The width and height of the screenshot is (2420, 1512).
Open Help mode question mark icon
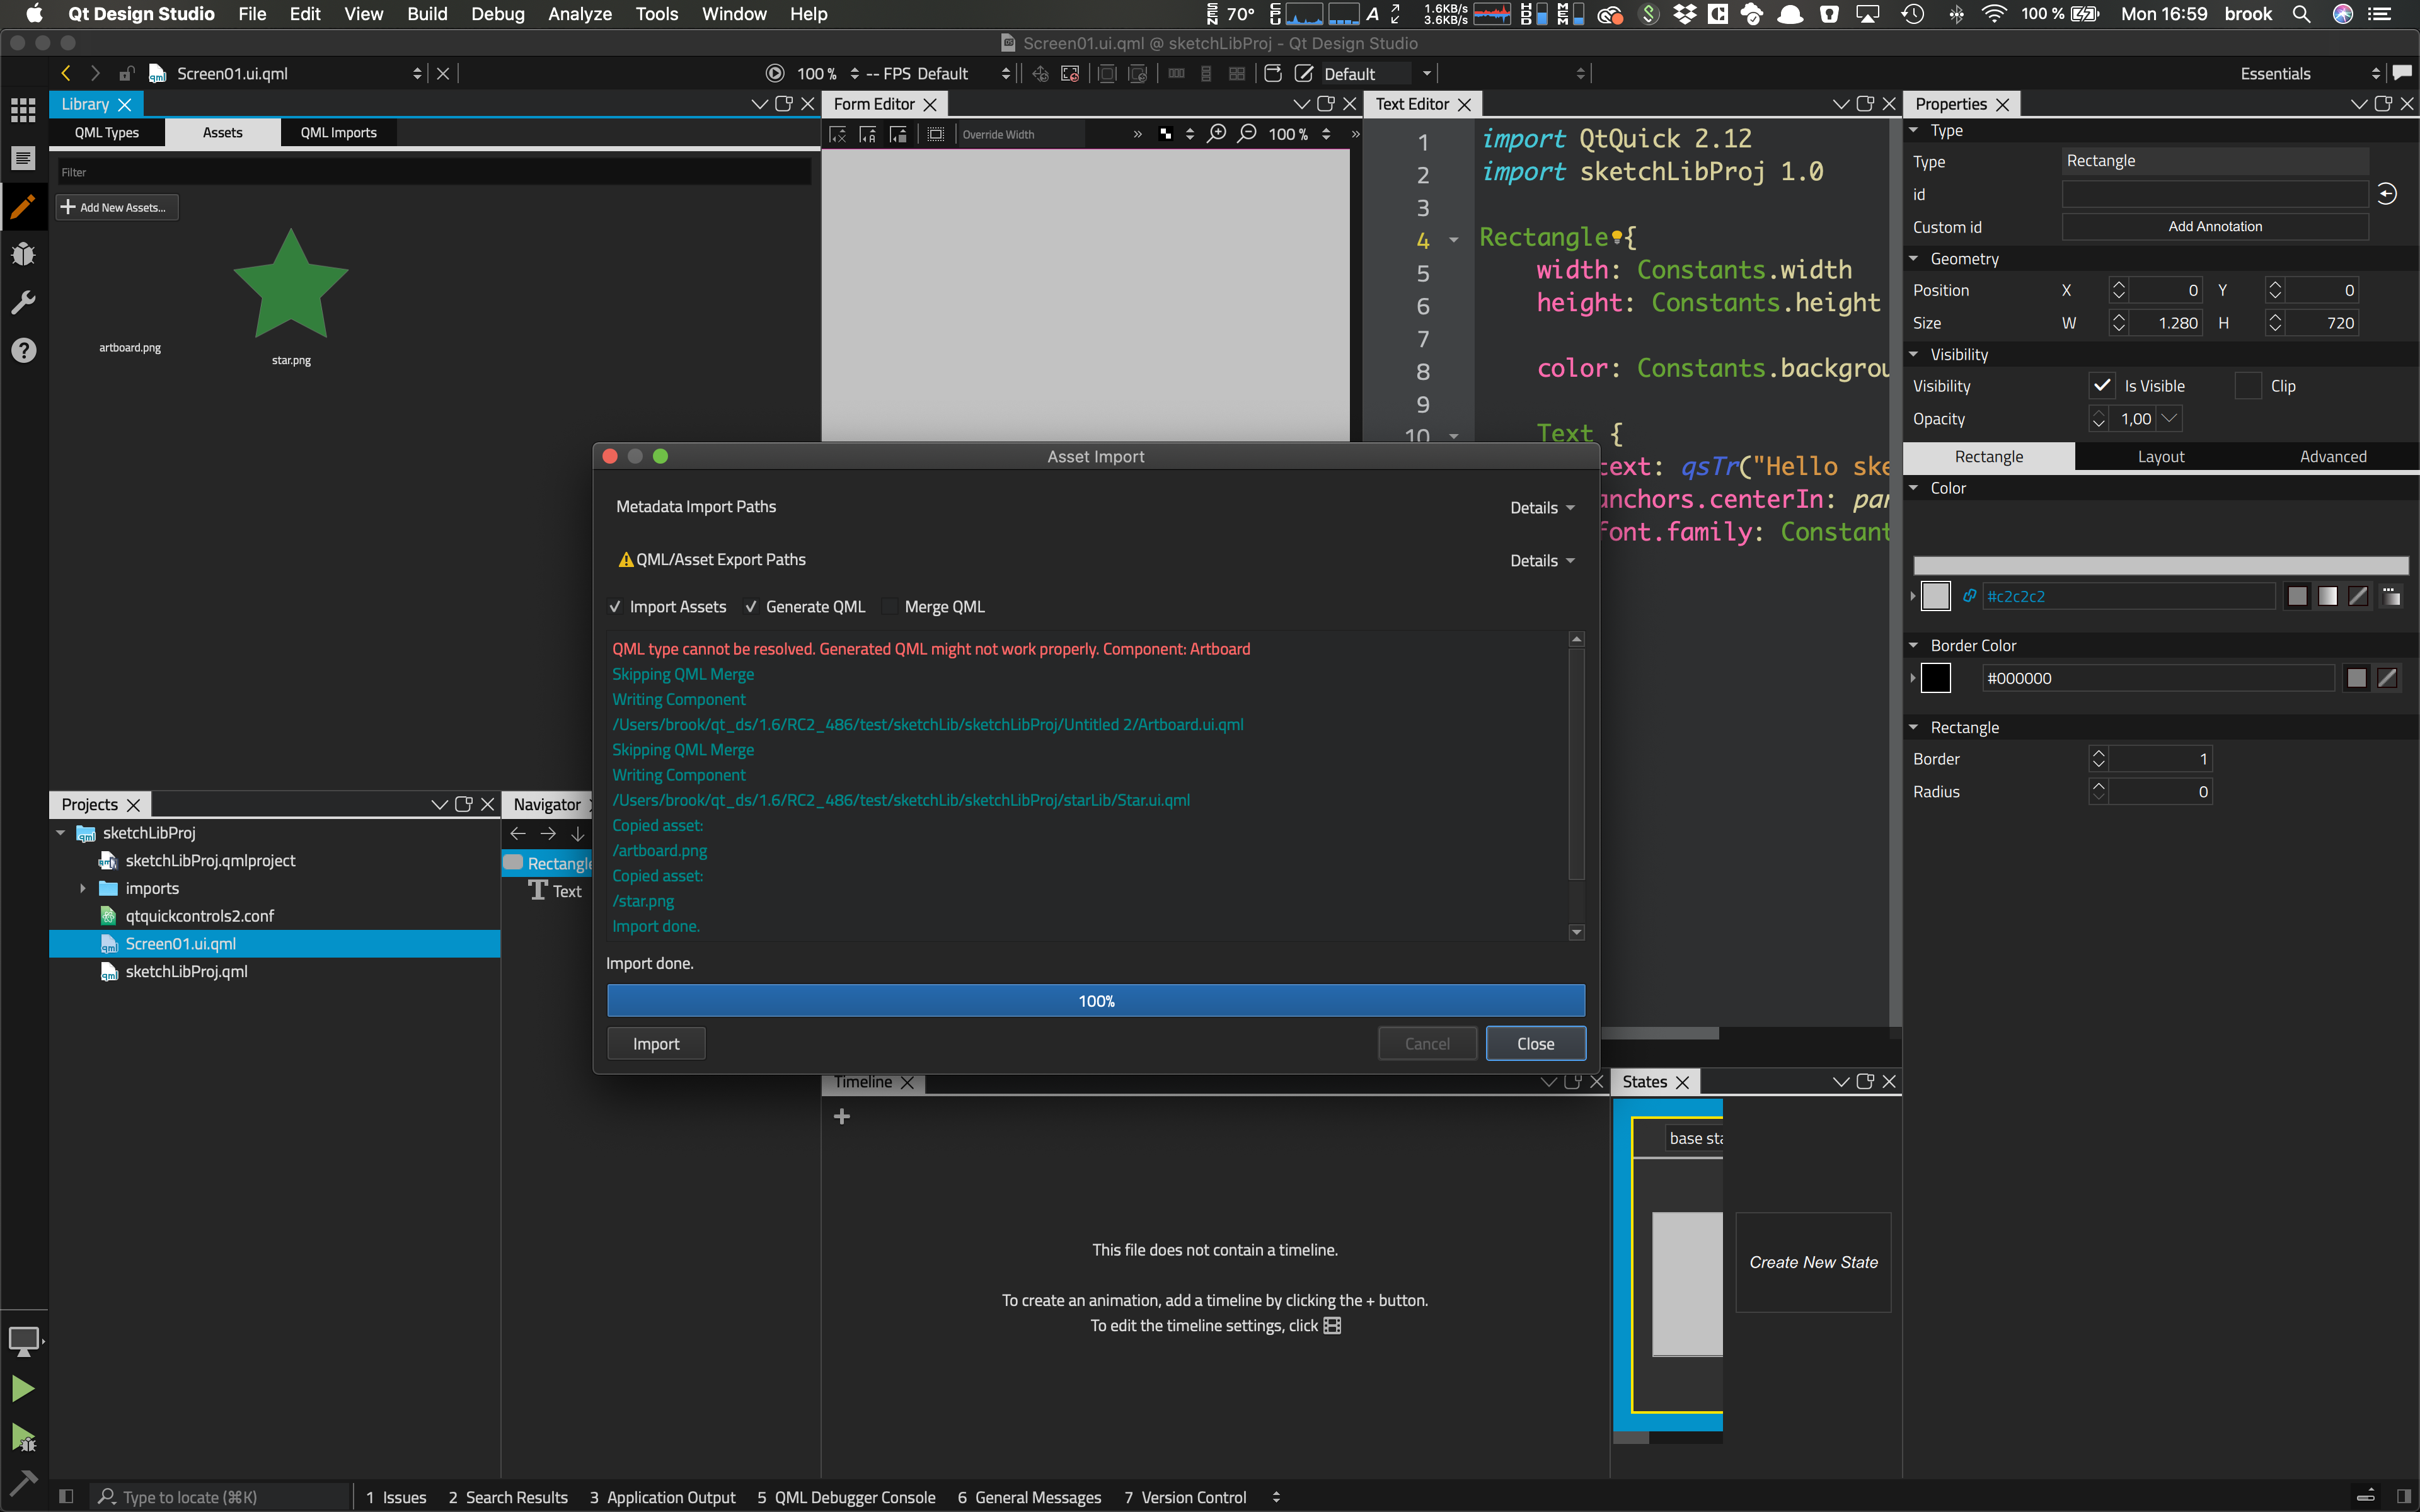click(x=23, y=350)
